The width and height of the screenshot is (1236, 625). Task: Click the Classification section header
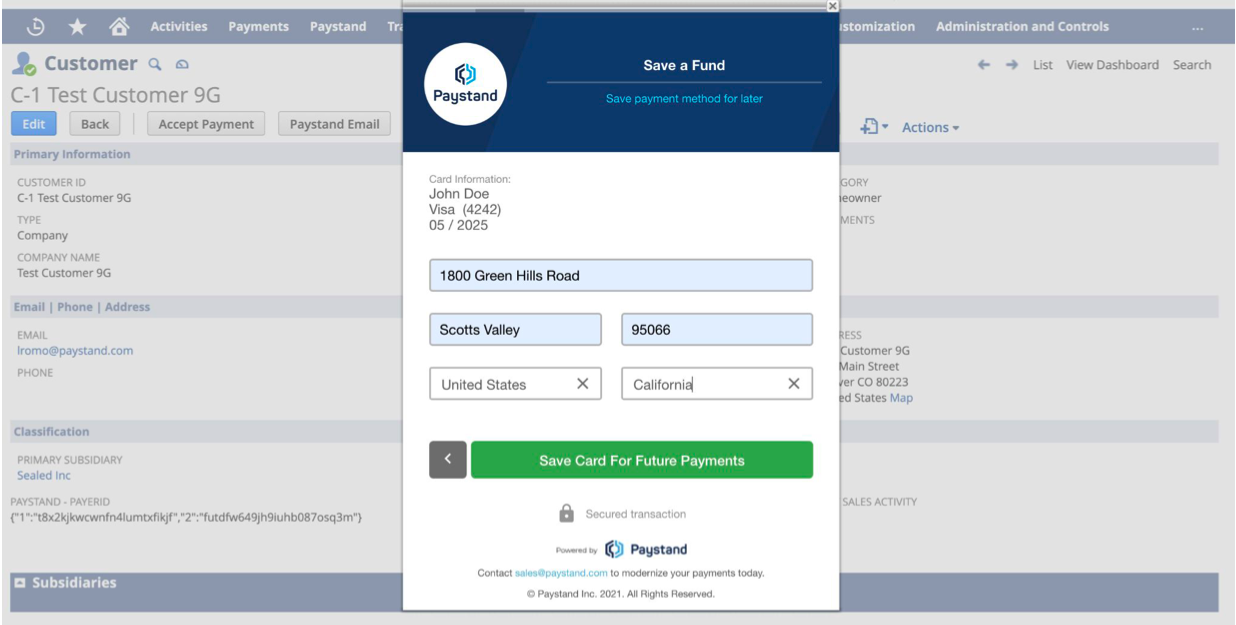pyautogui.click(x=51, y=432)
